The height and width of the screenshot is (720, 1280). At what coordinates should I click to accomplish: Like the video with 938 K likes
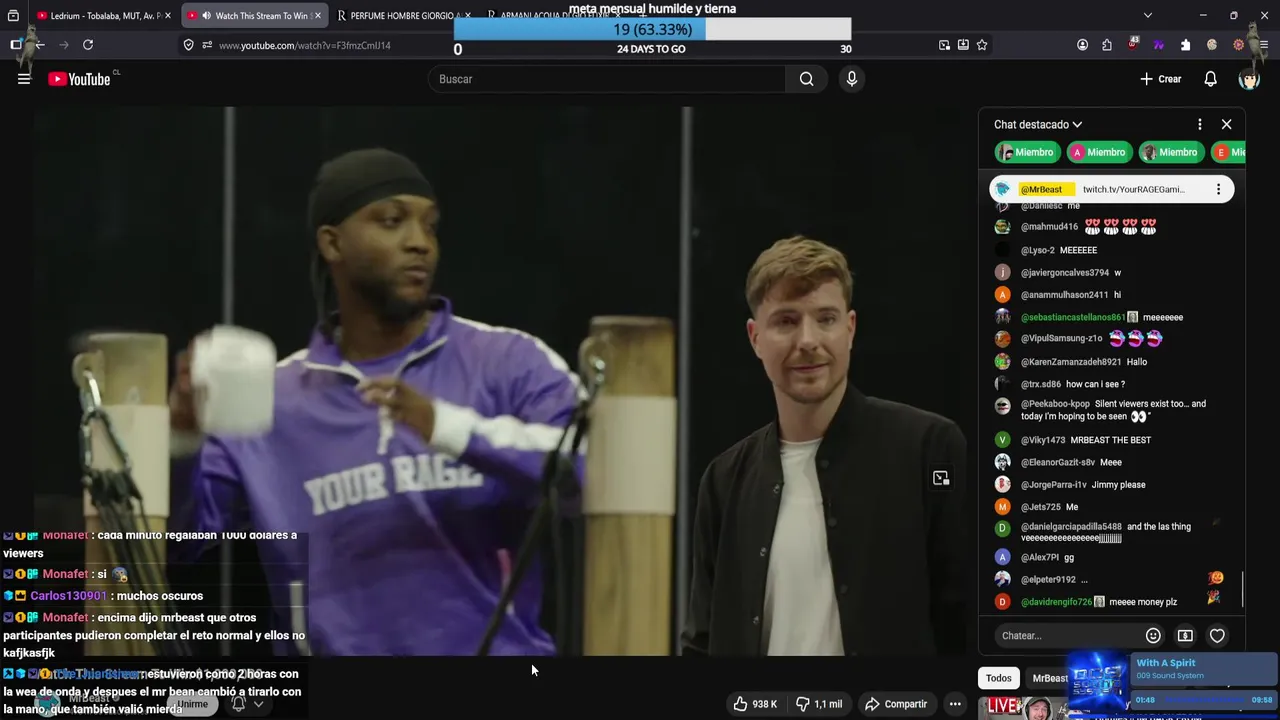(x=754, y=704)
